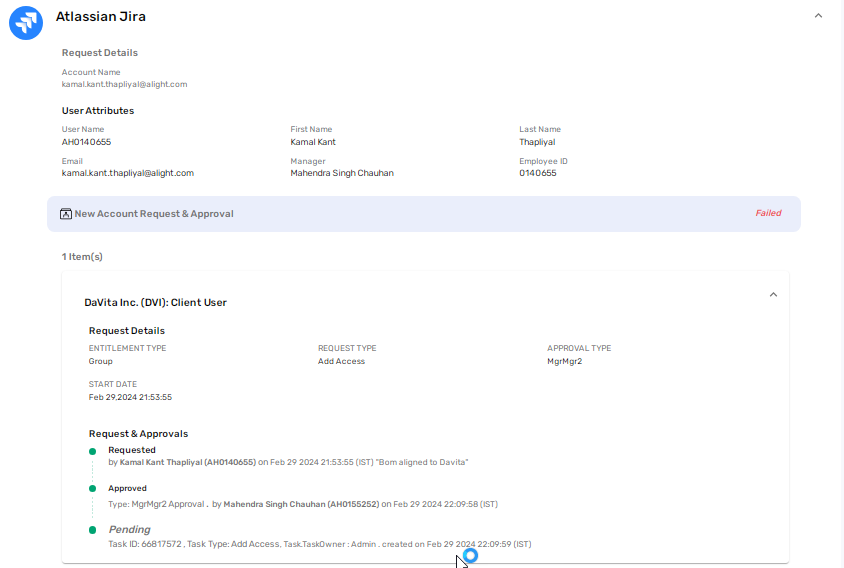
Task: Click the red Failed status label
Action: (x=768, y=213)
